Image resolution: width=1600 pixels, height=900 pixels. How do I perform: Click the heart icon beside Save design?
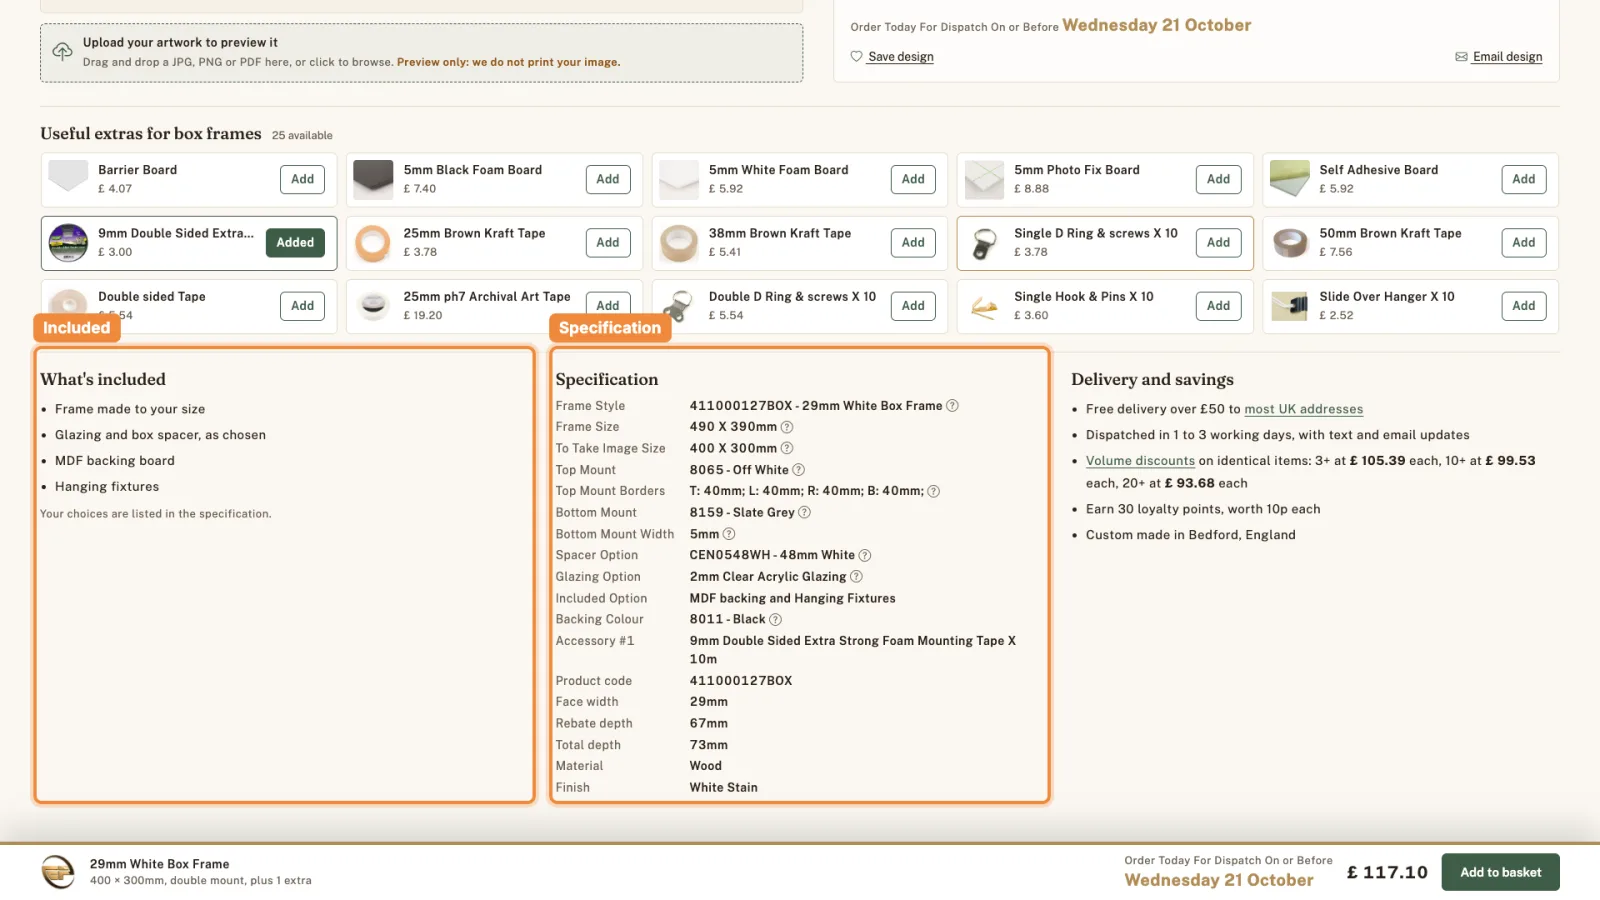856,56
